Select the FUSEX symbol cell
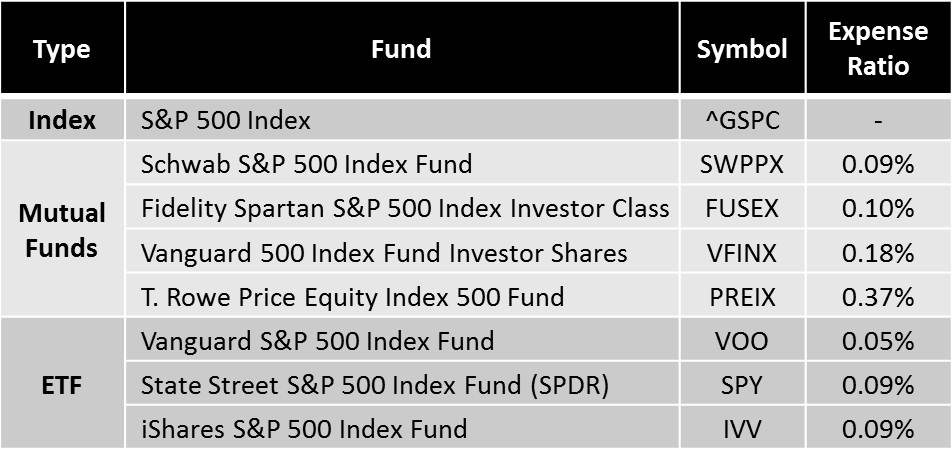 point(742,208)
